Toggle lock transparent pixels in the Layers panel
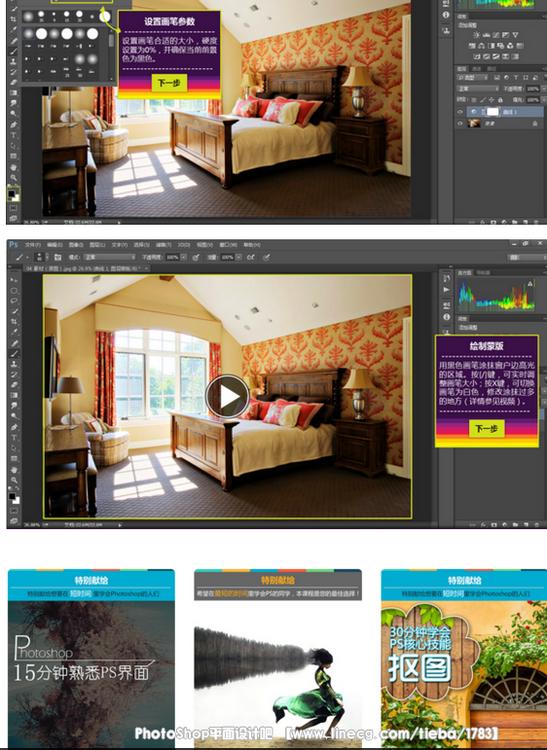Image resolution: width=547 pixels, height=750 pixels. click(474, 100)
